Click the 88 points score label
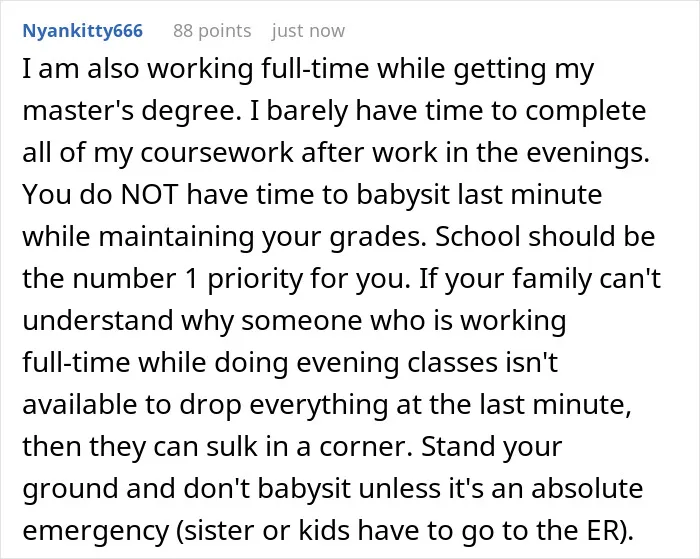Viewport: 700px width, 559px height. coord(212,31)
